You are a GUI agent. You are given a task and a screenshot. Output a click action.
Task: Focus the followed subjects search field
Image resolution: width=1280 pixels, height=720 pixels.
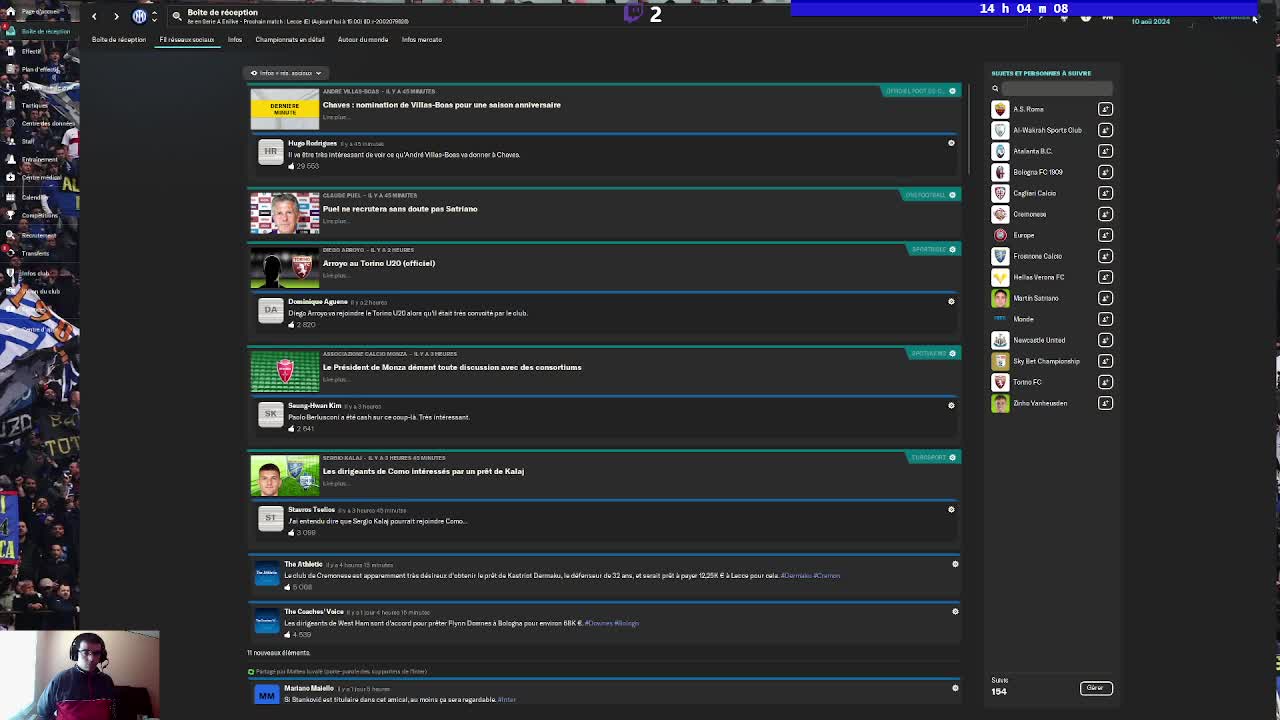point(1057,88)
